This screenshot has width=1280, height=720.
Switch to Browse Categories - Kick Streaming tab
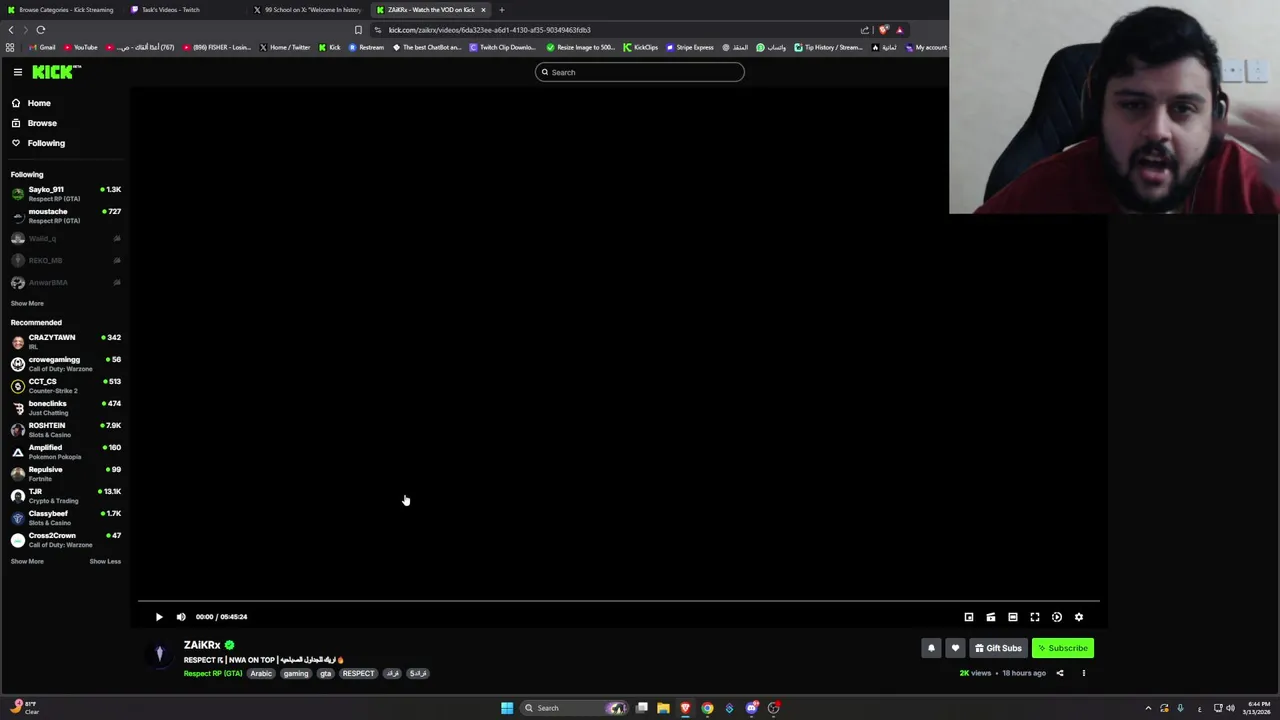tap(62, 10)
